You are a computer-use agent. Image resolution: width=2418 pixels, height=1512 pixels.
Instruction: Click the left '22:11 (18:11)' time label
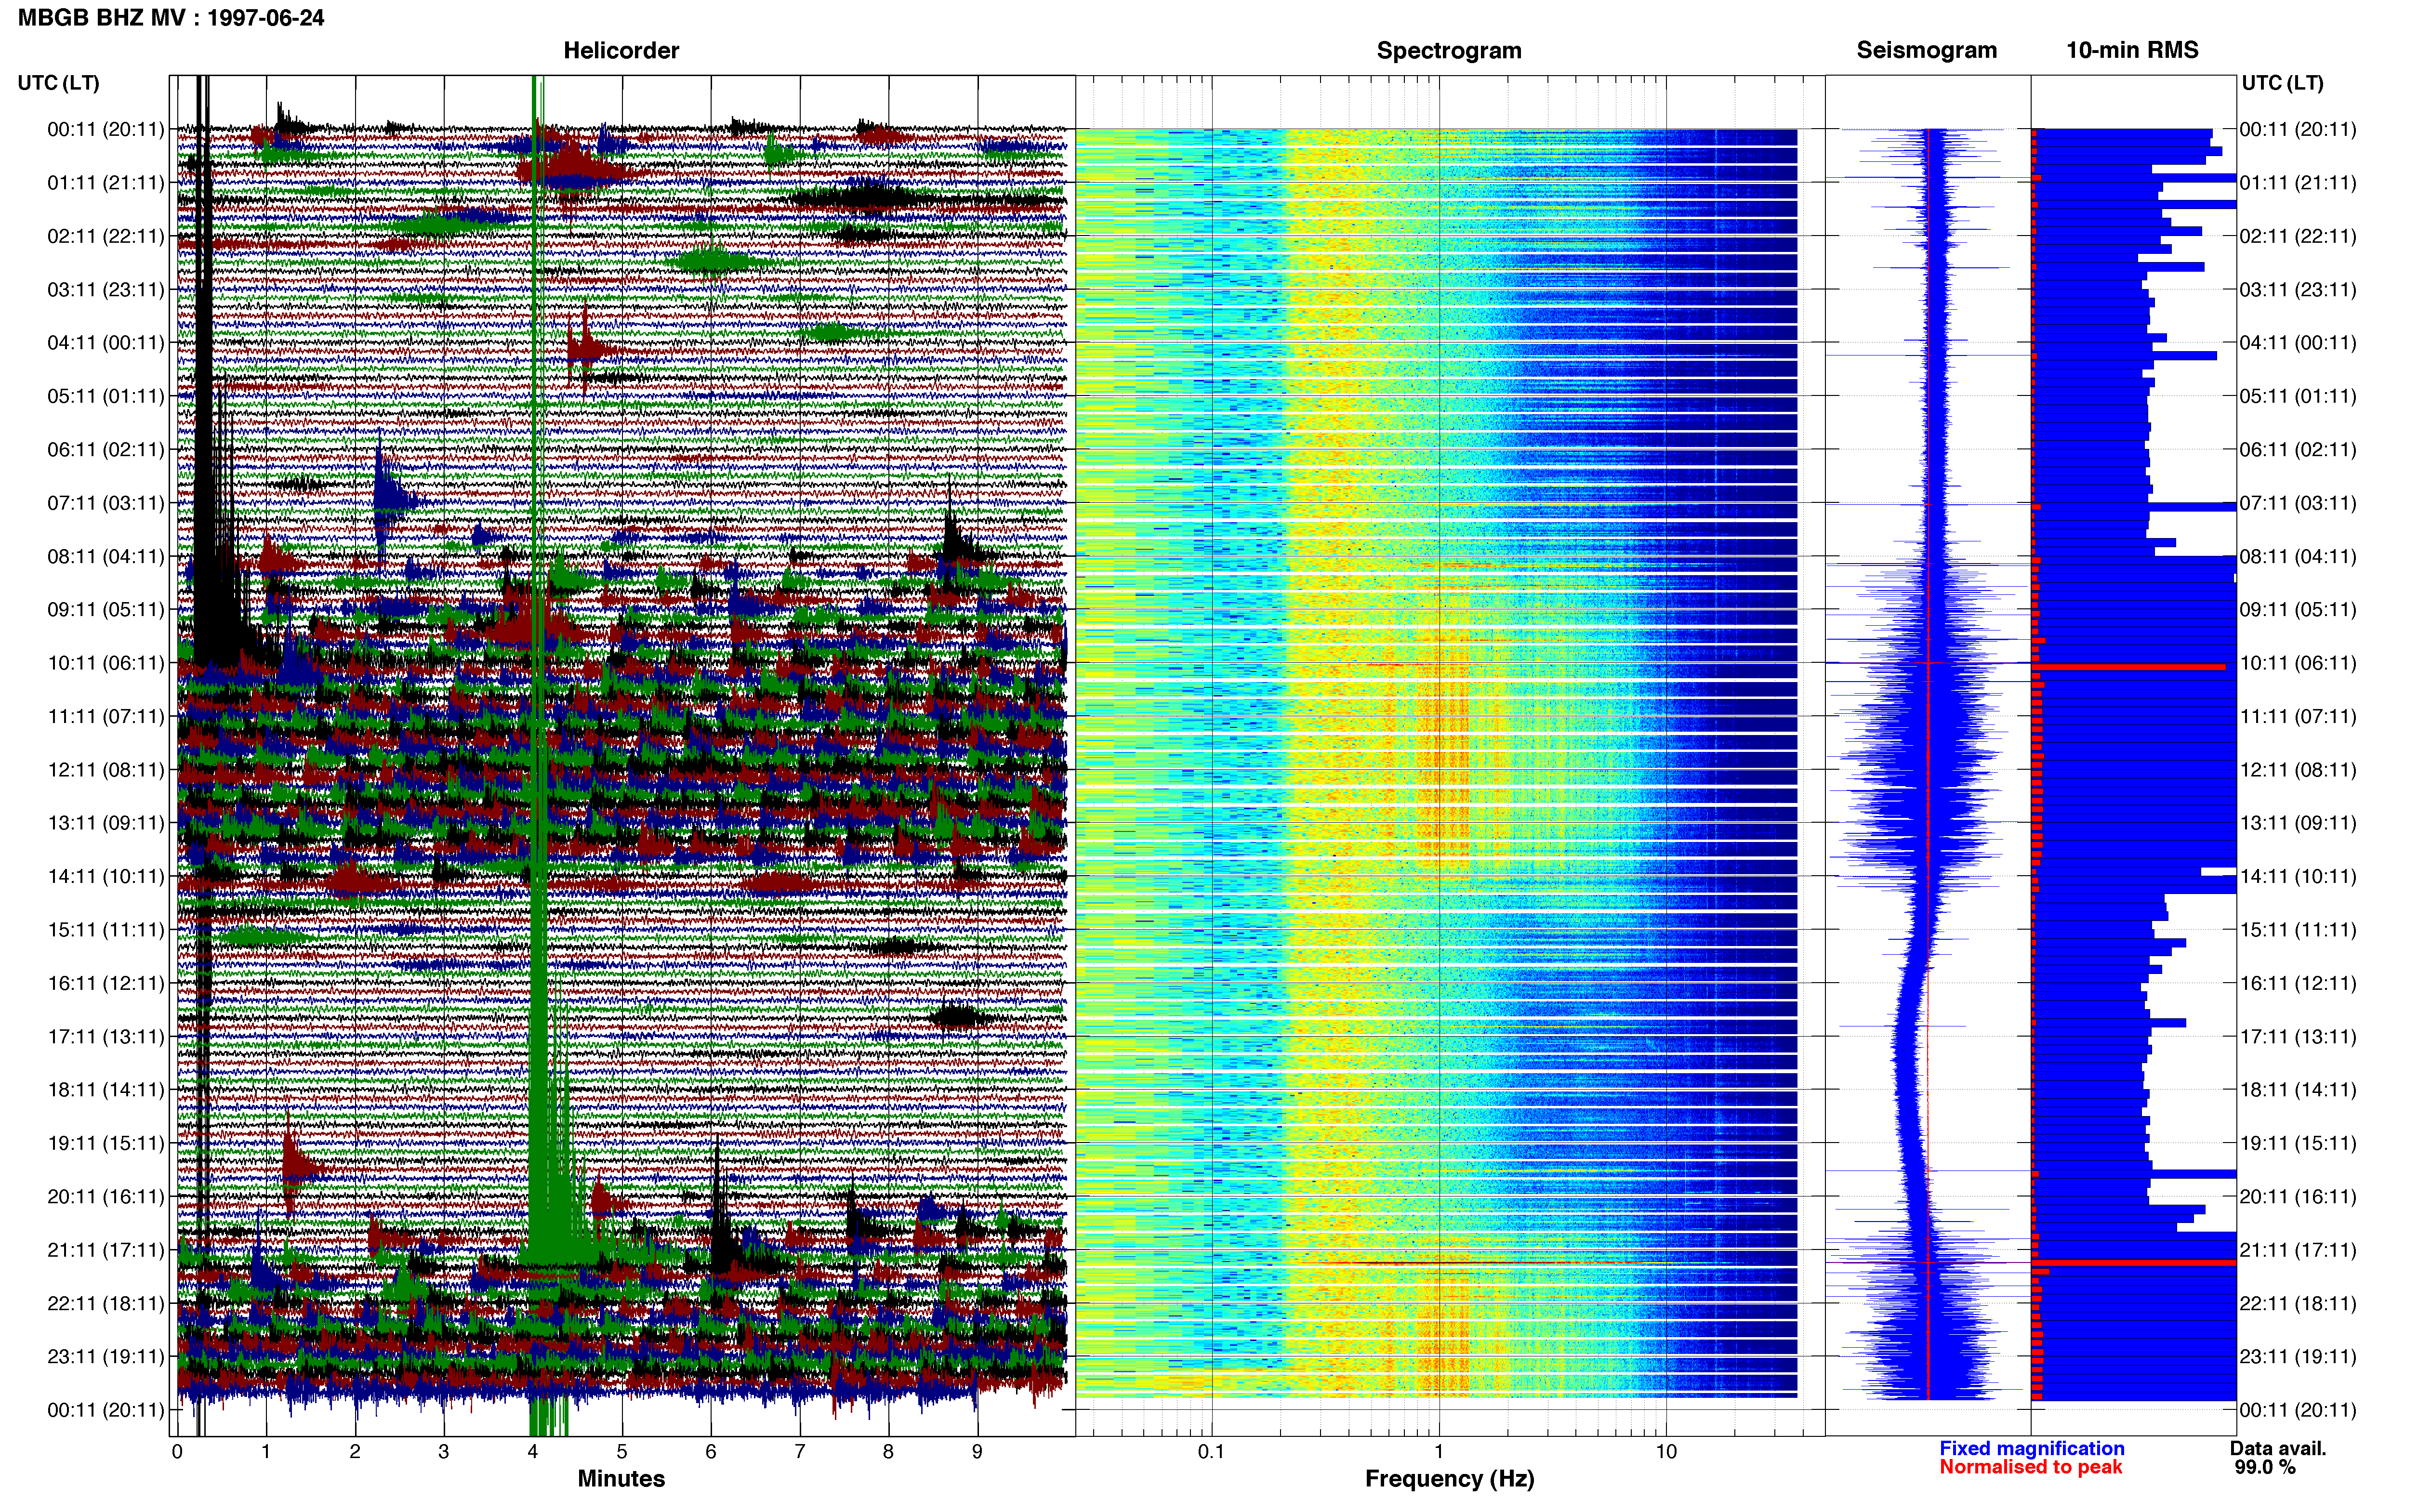click(106, 1303)
